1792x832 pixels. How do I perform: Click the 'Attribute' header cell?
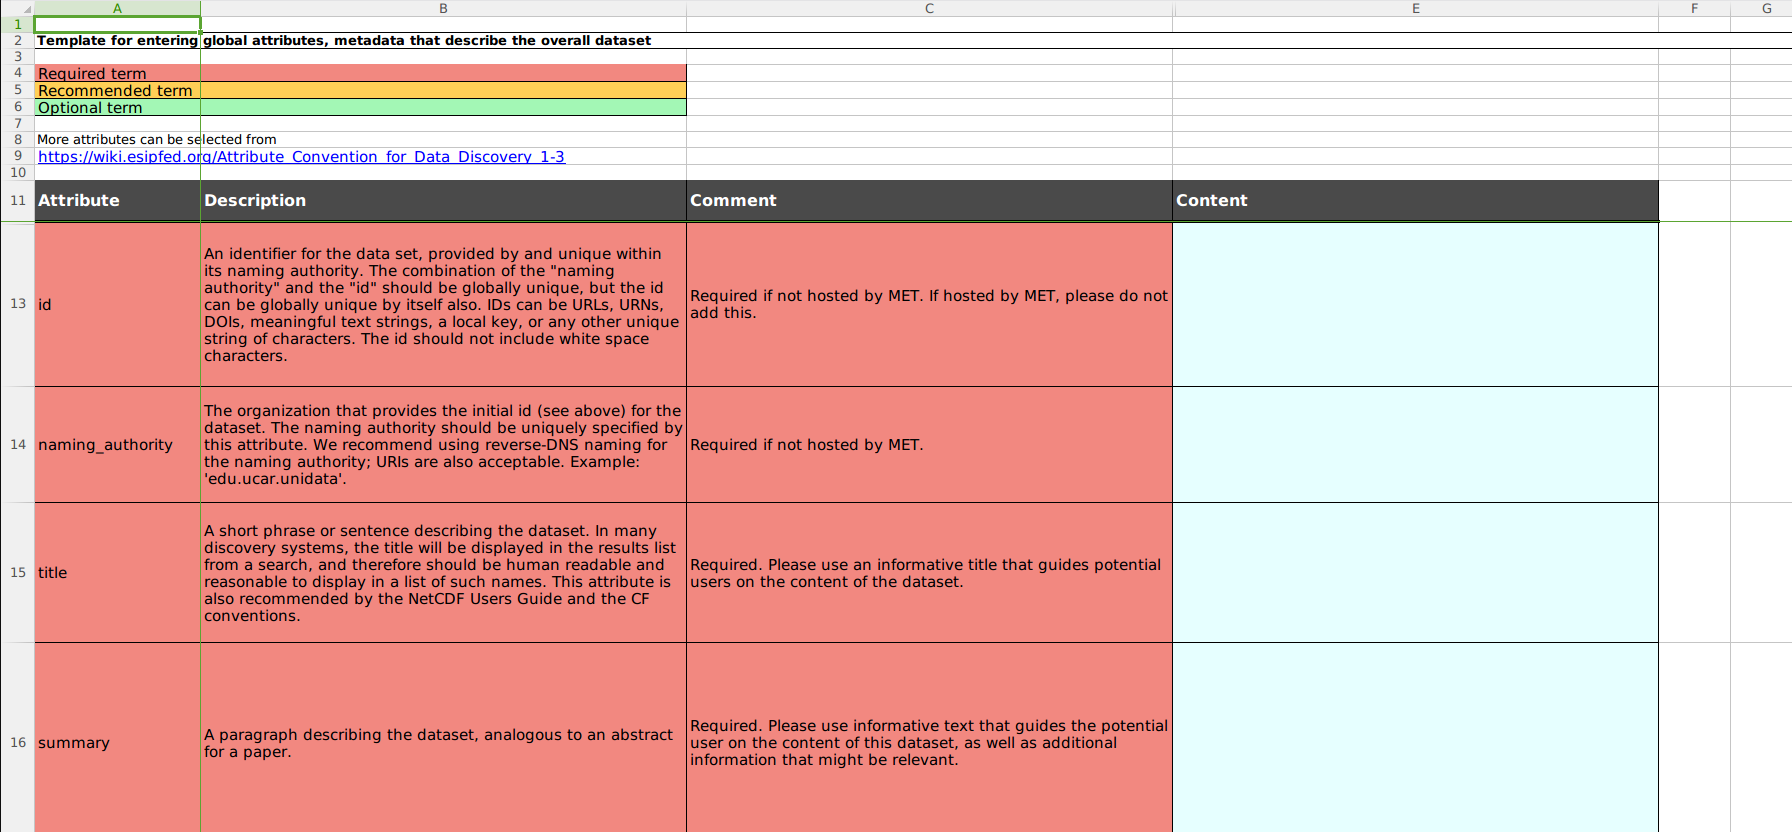coord(117,201)
